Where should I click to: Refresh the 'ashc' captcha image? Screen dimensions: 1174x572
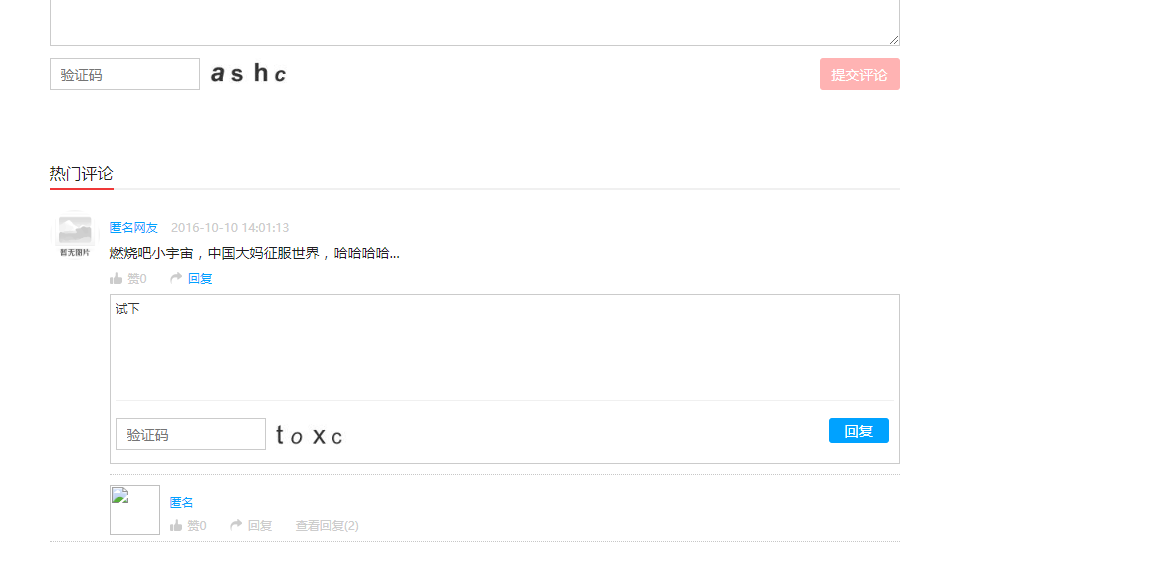pos(249,73)
